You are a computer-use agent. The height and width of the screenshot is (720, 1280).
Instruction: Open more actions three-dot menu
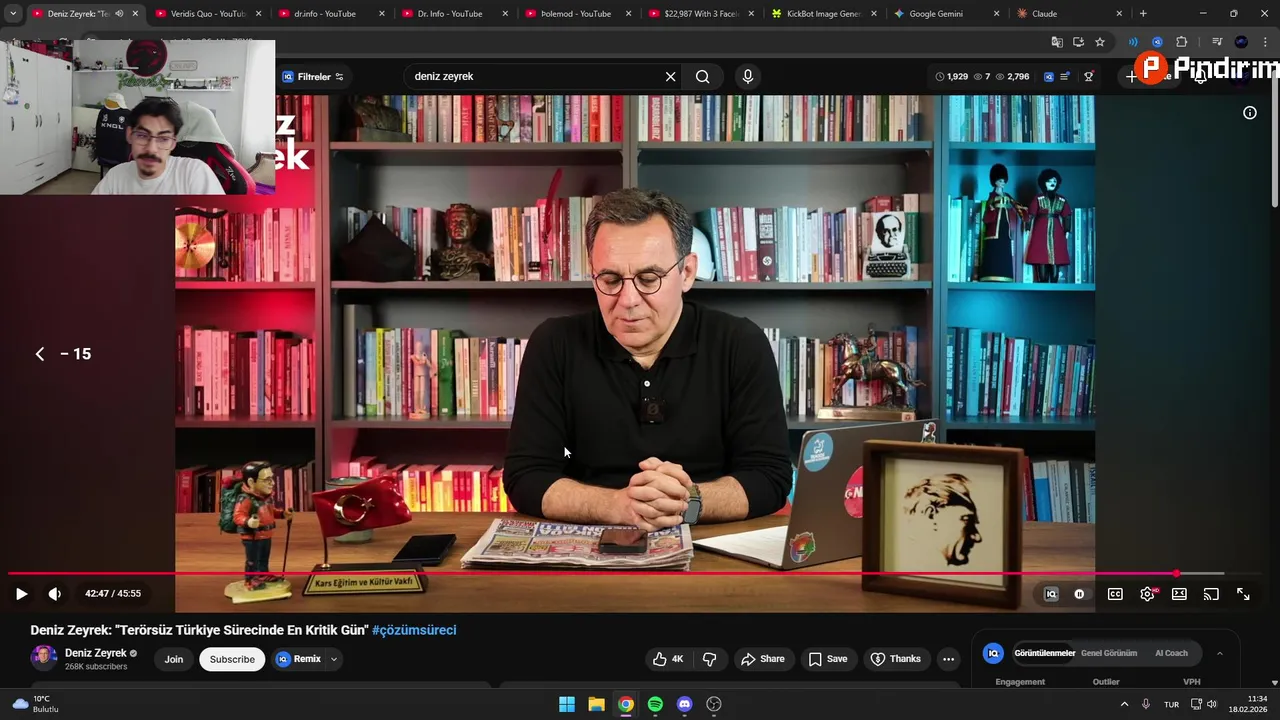tap(948, 659)
